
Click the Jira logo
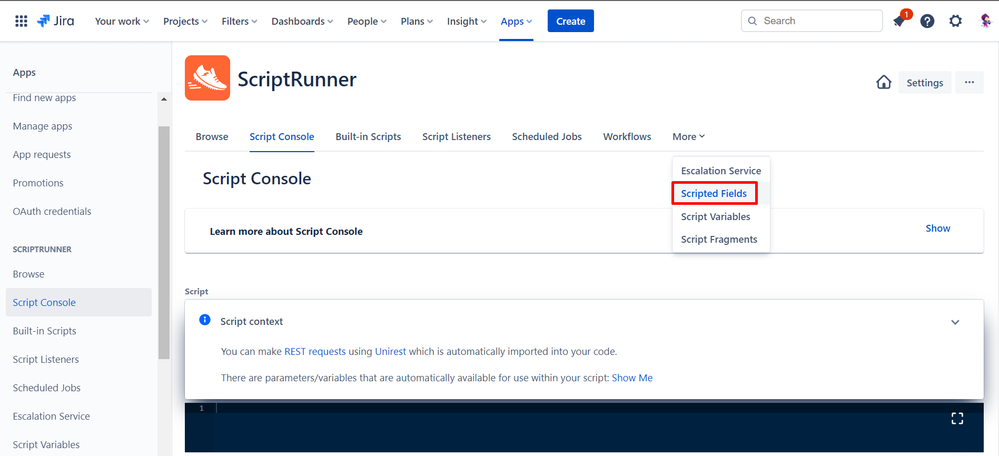pyautogui.click(x=55, y=21)
